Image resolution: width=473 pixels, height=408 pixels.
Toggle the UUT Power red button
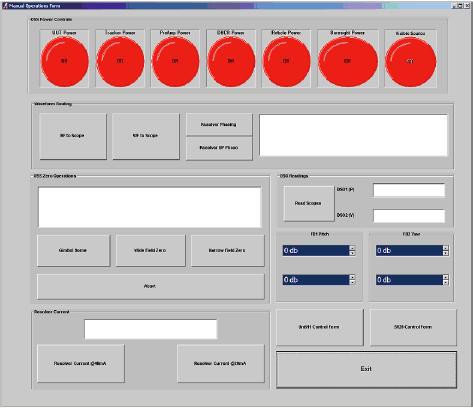click(x=65, y=61)
